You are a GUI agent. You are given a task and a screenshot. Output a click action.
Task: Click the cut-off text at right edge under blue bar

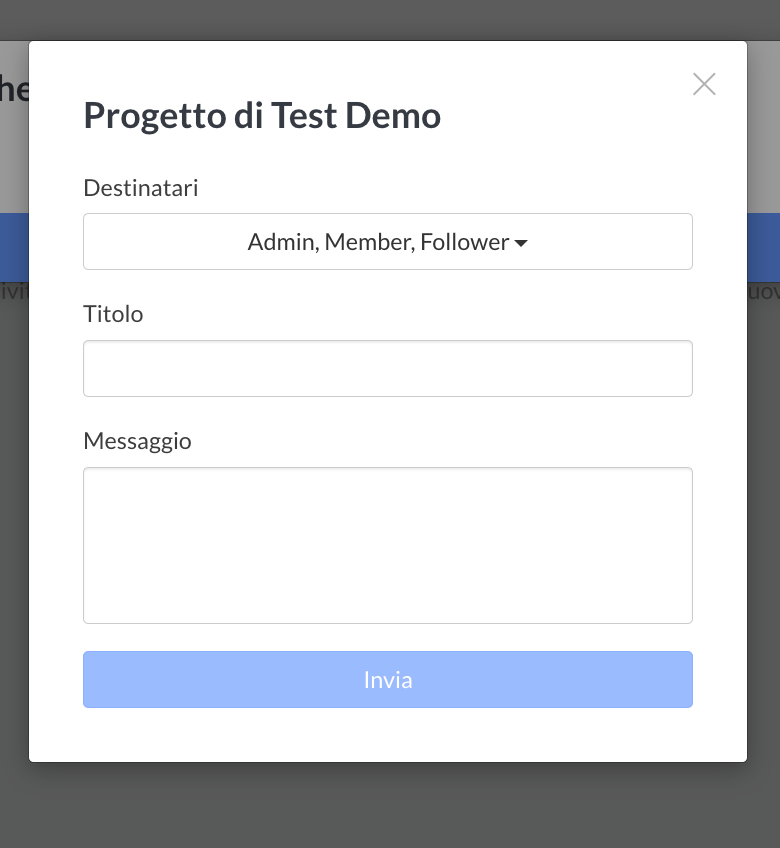click(x=764, y=292)
